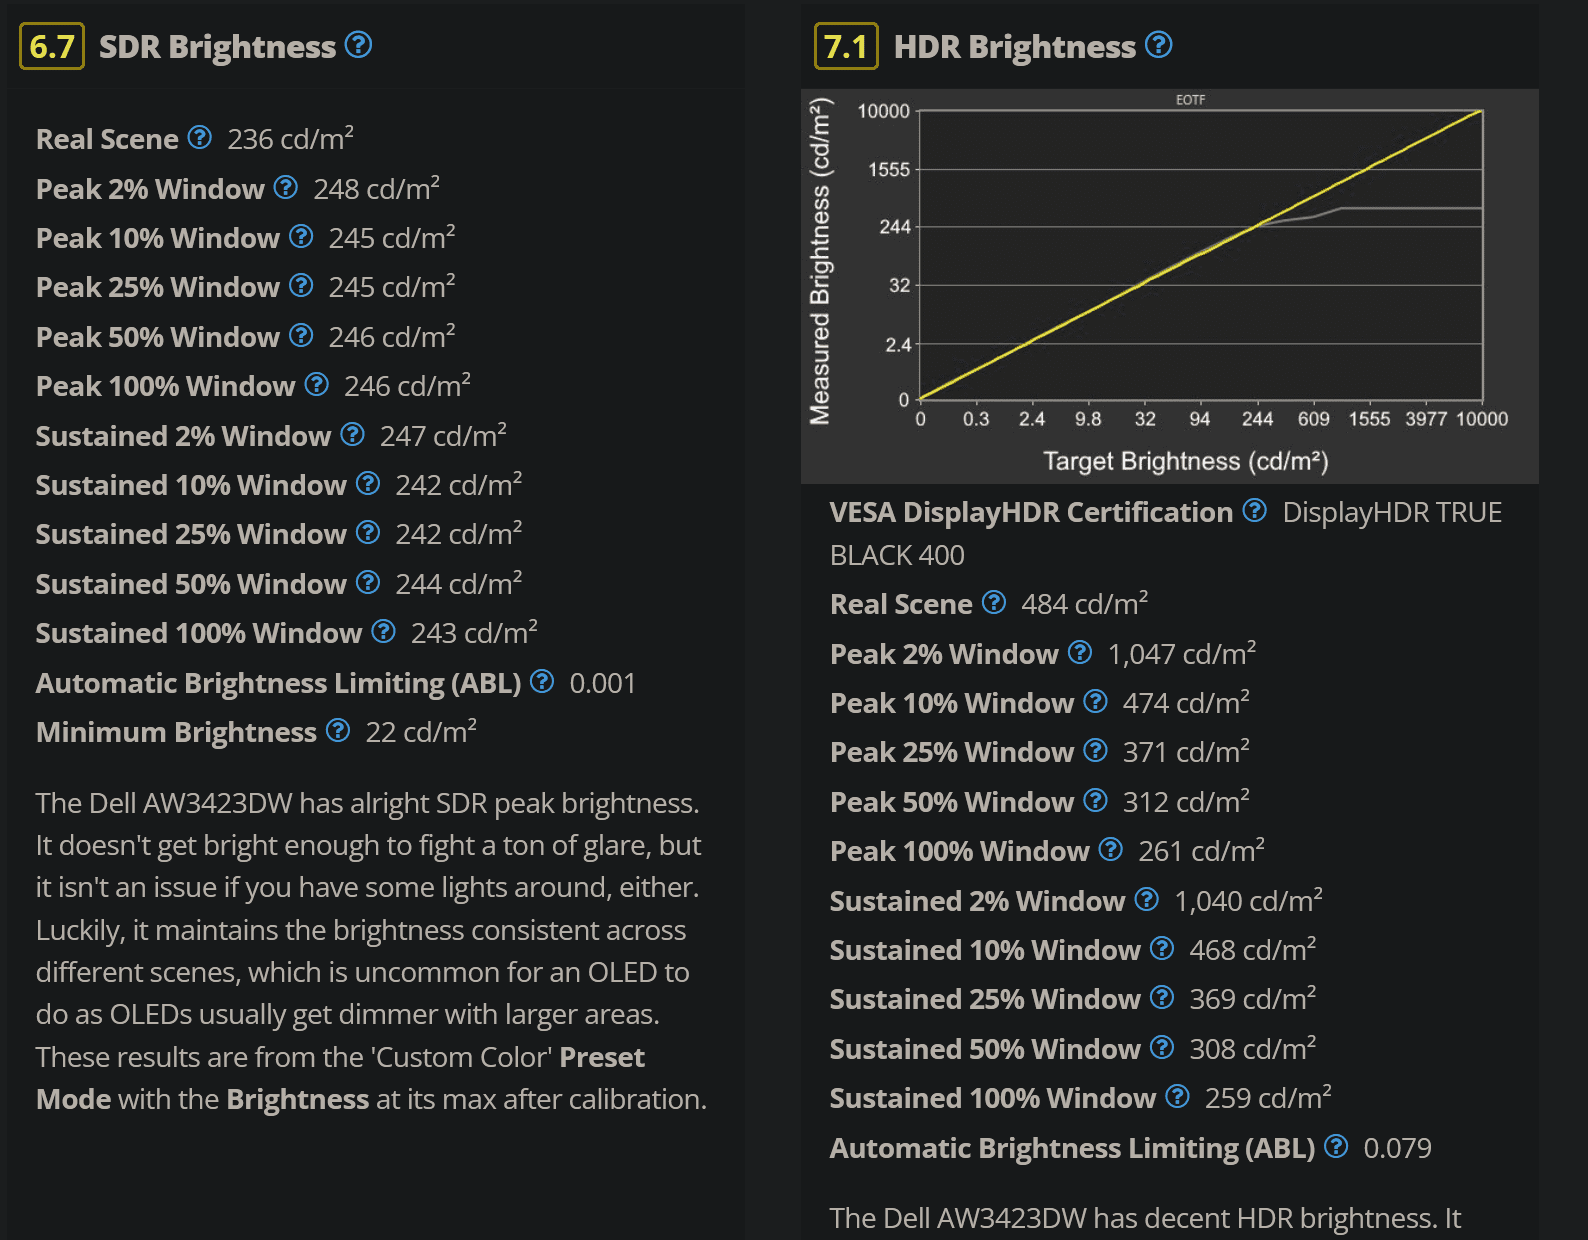The height and width of the screenshot is (1240, 1588).
Task: Click help icon for SDR Sustained 2% Window
Action: tap(352, 434)
